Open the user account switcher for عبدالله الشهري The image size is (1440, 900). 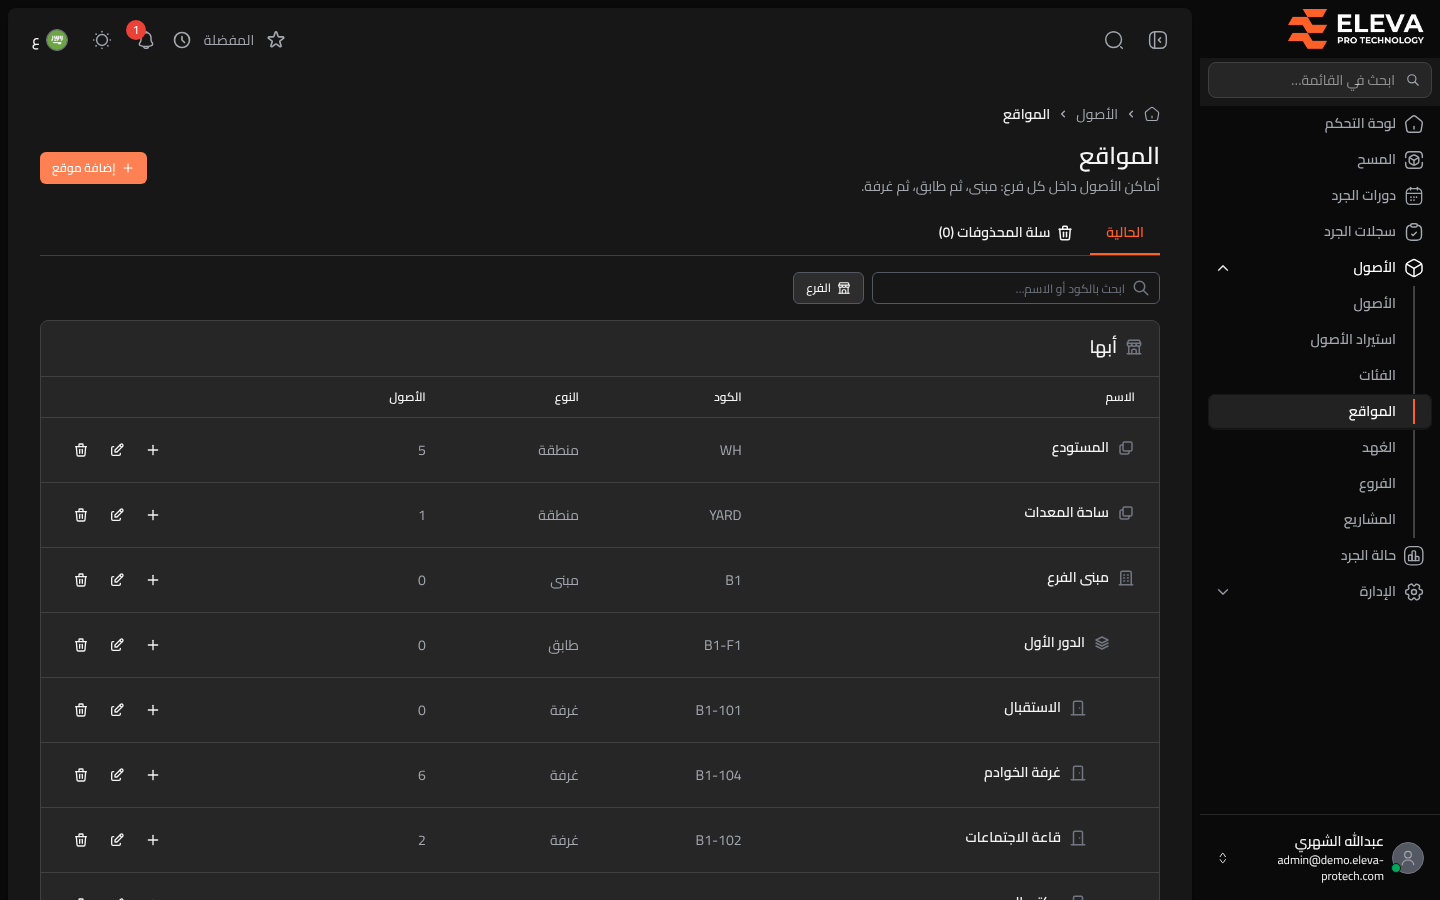coord(1320,858)
